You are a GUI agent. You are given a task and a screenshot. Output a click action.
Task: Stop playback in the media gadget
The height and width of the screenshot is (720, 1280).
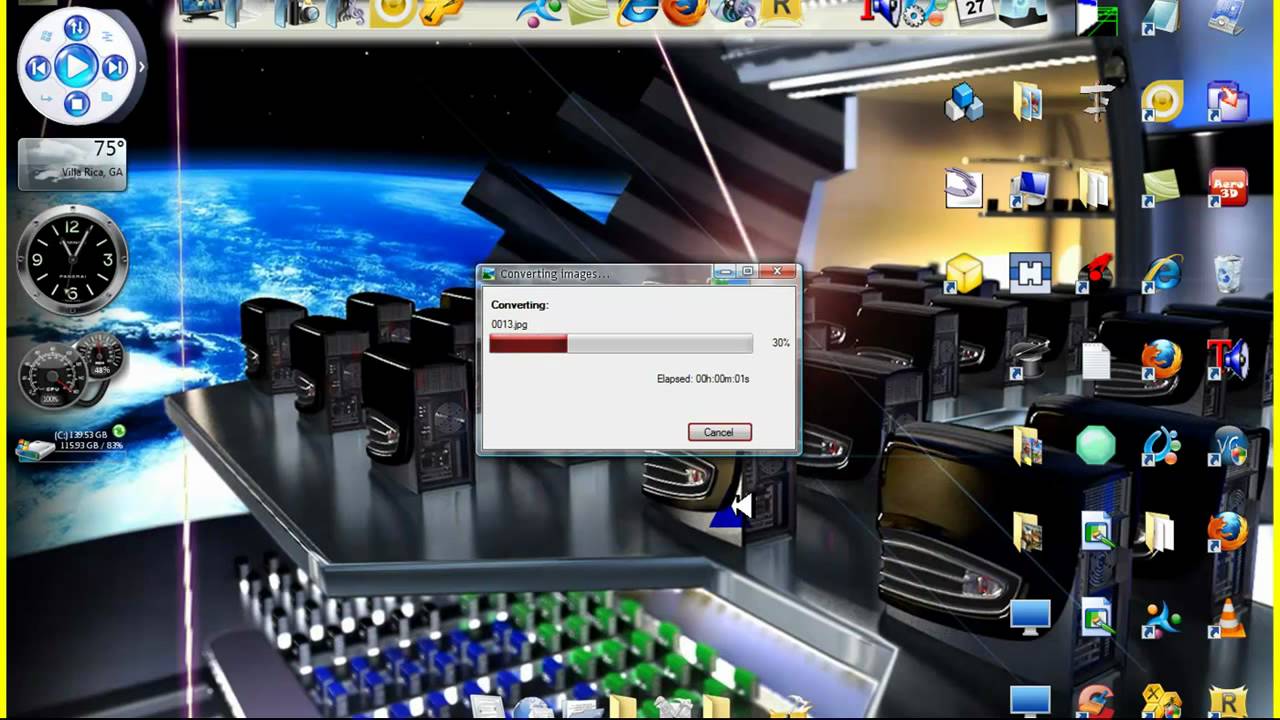(76, 103)
